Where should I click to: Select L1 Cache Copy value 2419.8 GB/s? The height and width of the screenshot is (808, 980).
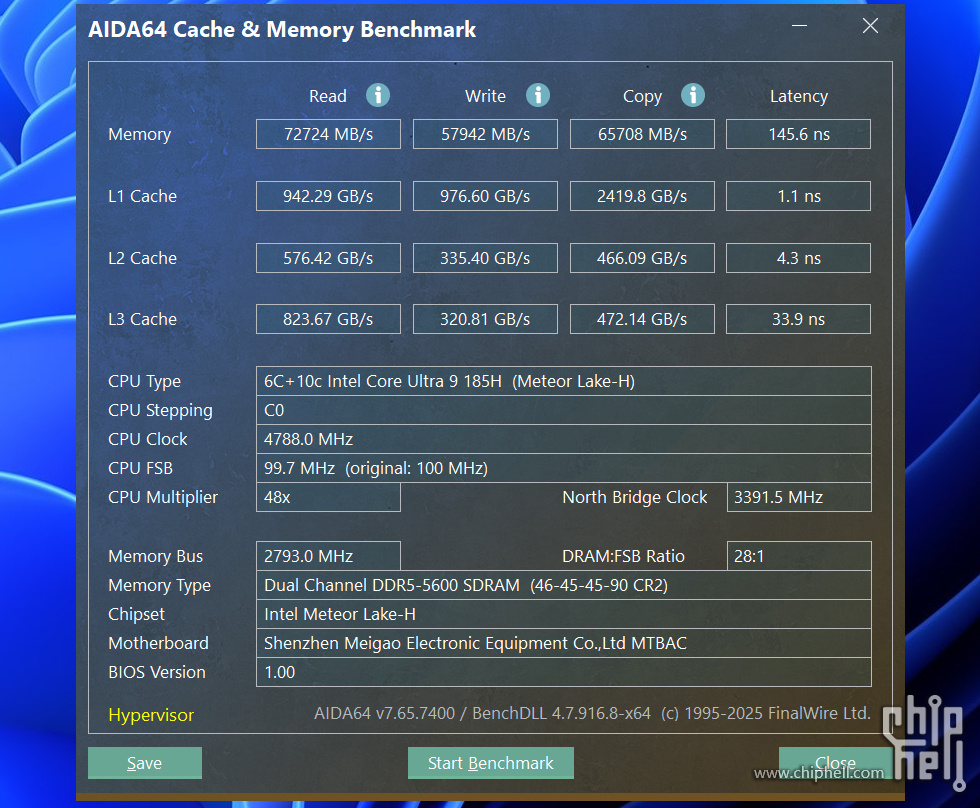click(x=642, y=196)
